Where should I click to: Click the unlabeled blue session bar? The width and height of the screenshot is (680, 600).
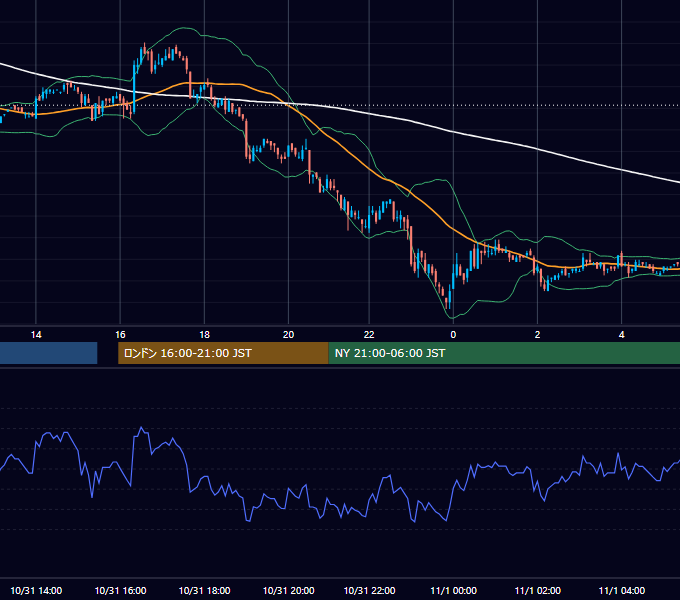tap(49, 353)
